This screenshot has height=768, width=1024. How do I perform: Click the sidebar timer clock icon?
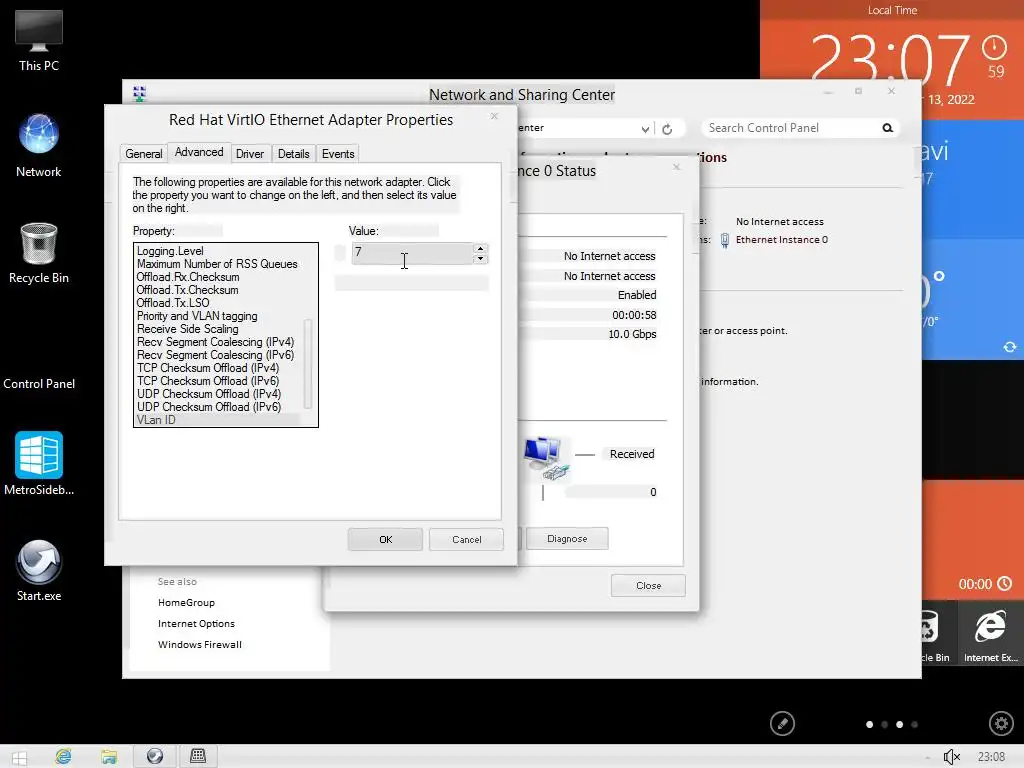(x=1004, y=584)
